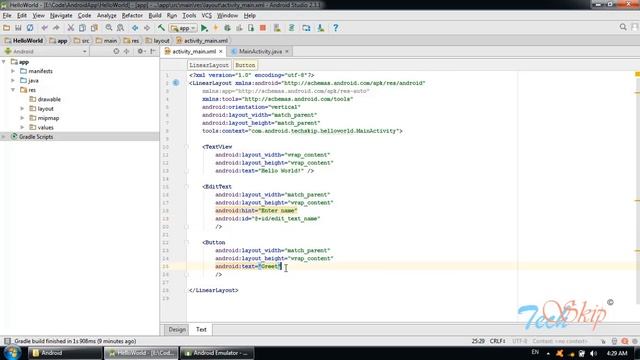This screenshot has width=640, height=360.
Task: Click the Windows Start button
Action: pyautogui.click(x=11, y=353)
